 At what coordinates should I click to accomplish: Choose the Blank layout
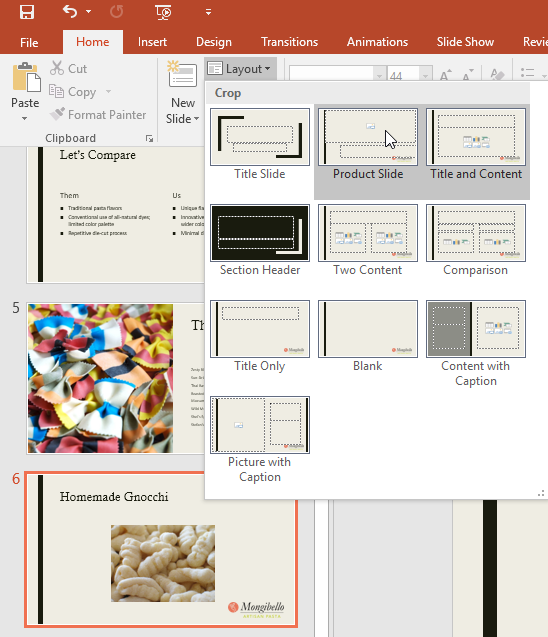(368, 337)
